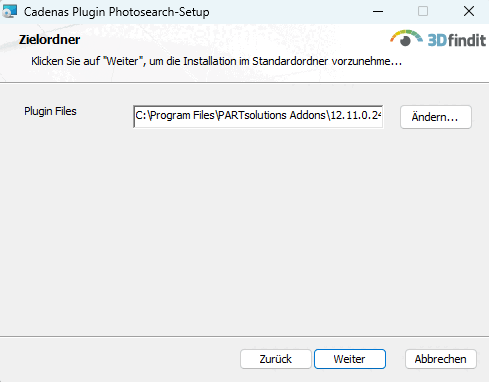Open the folder chooser via Ändern...
The image size is (489, 382).
coord(436,117)
